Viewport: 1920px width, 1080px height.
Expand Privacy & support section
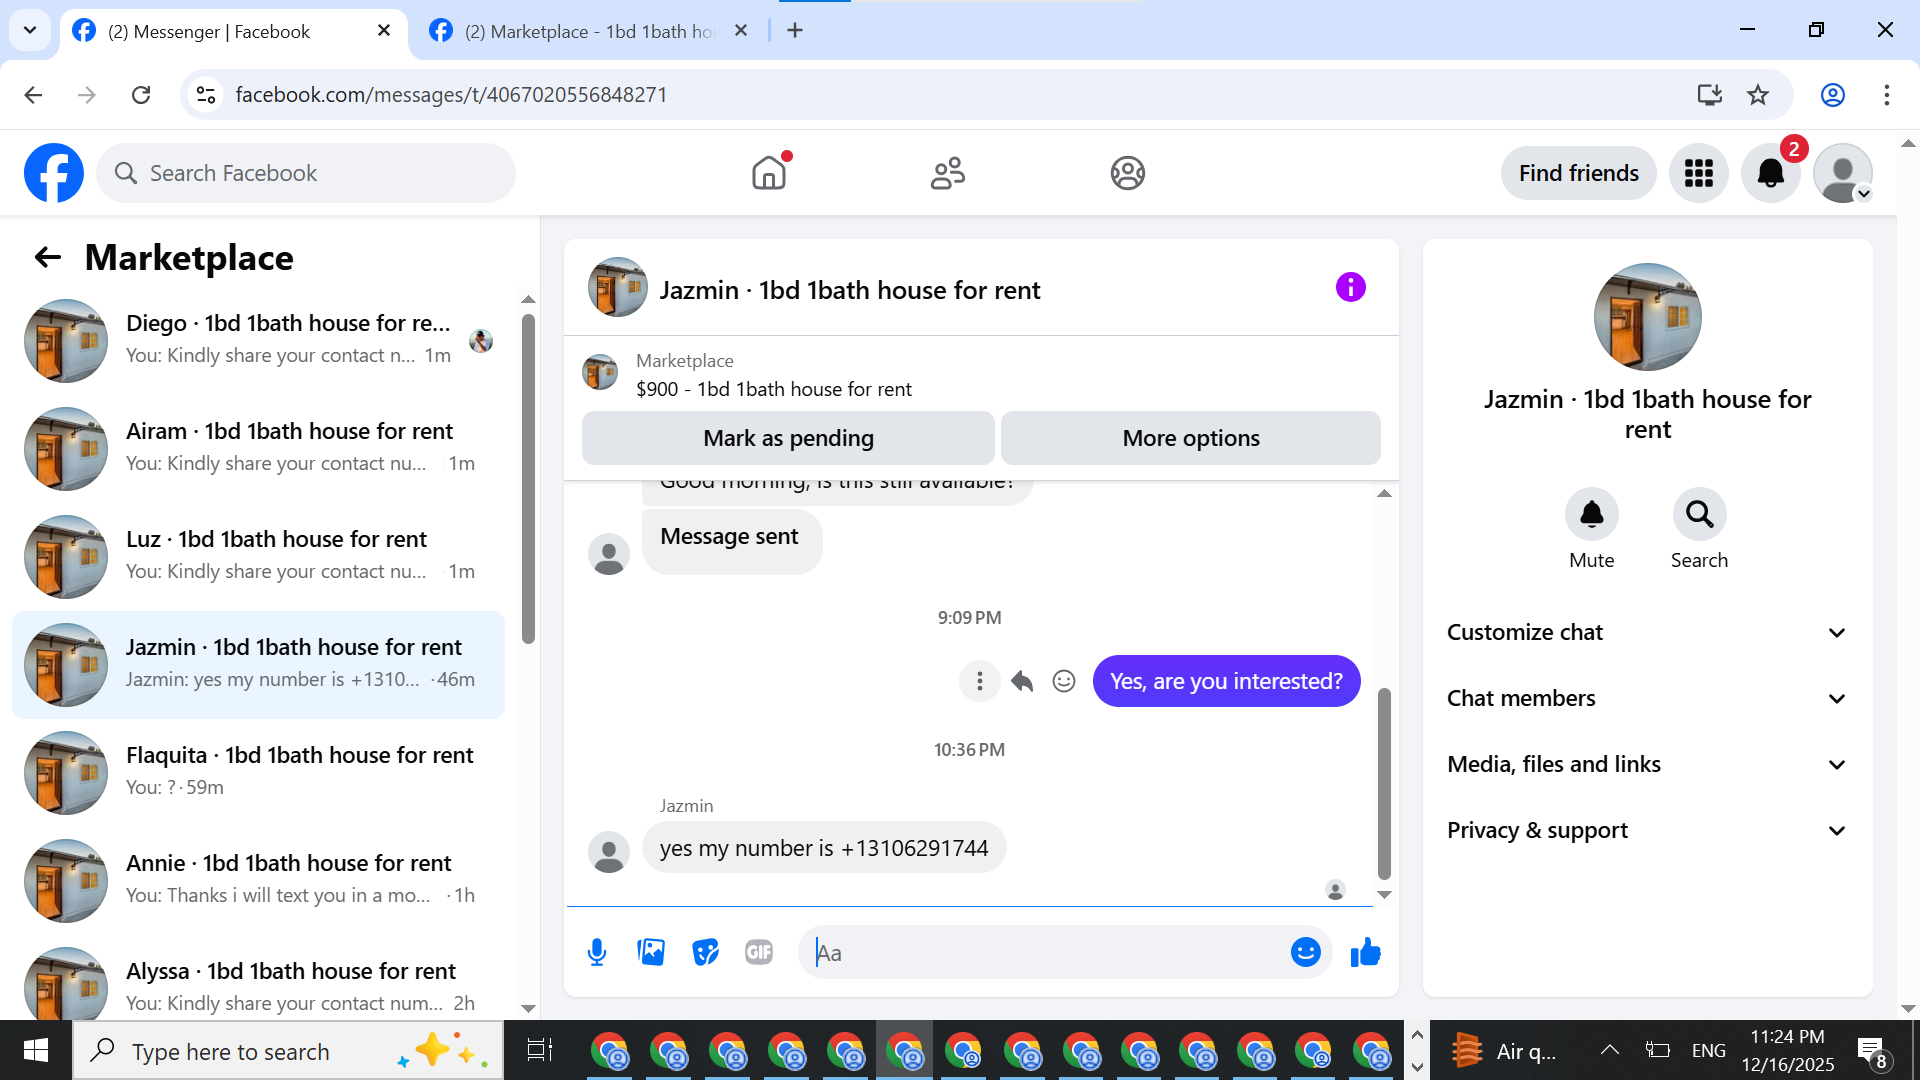(1648, 830)
